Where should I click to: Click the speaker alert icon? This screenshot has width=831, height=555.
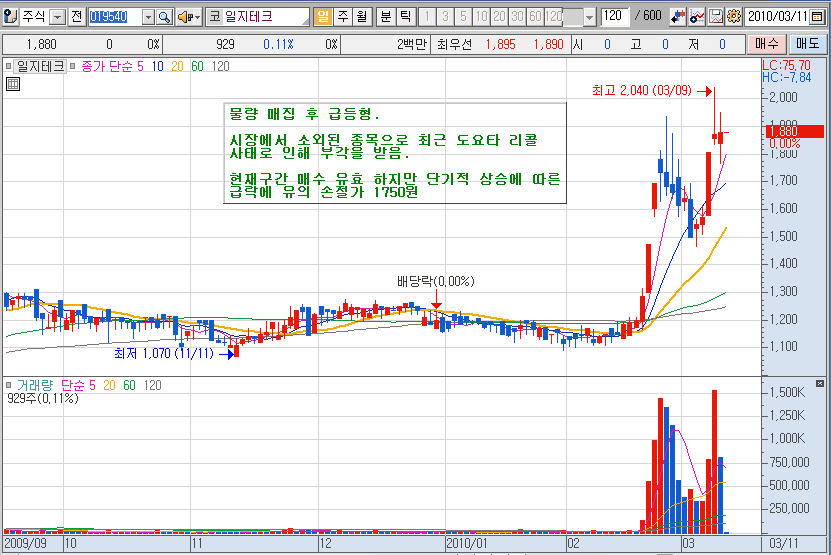(x=185, y=17)
